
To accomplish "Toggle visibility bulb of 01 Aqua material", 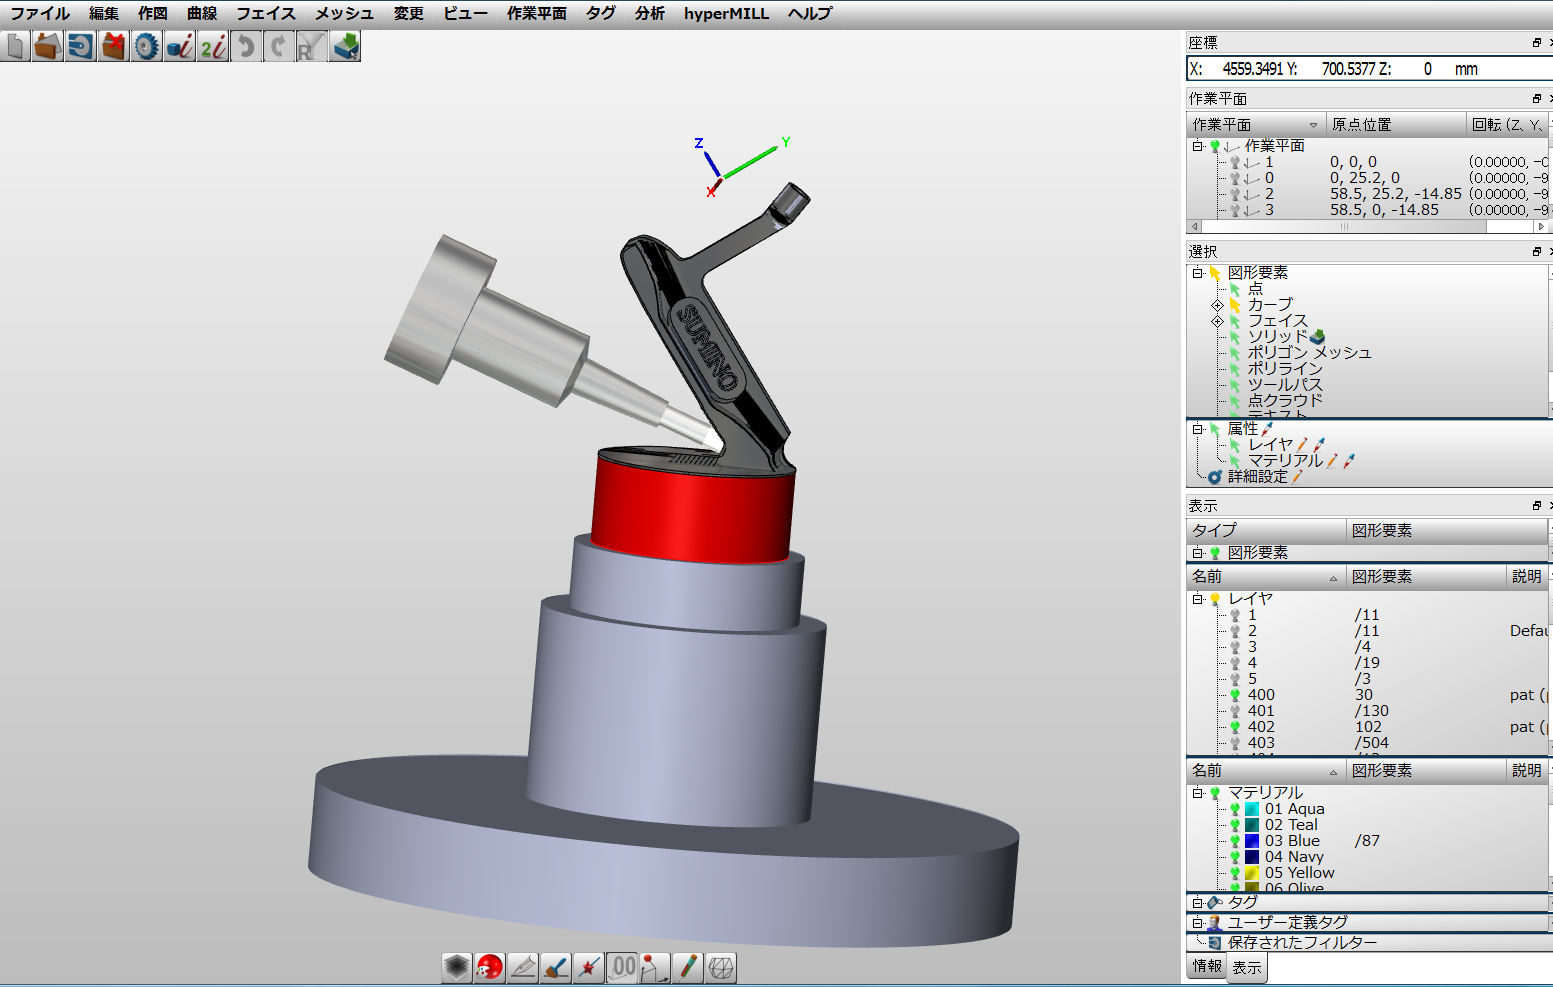I will click(x=1235, y=809).
